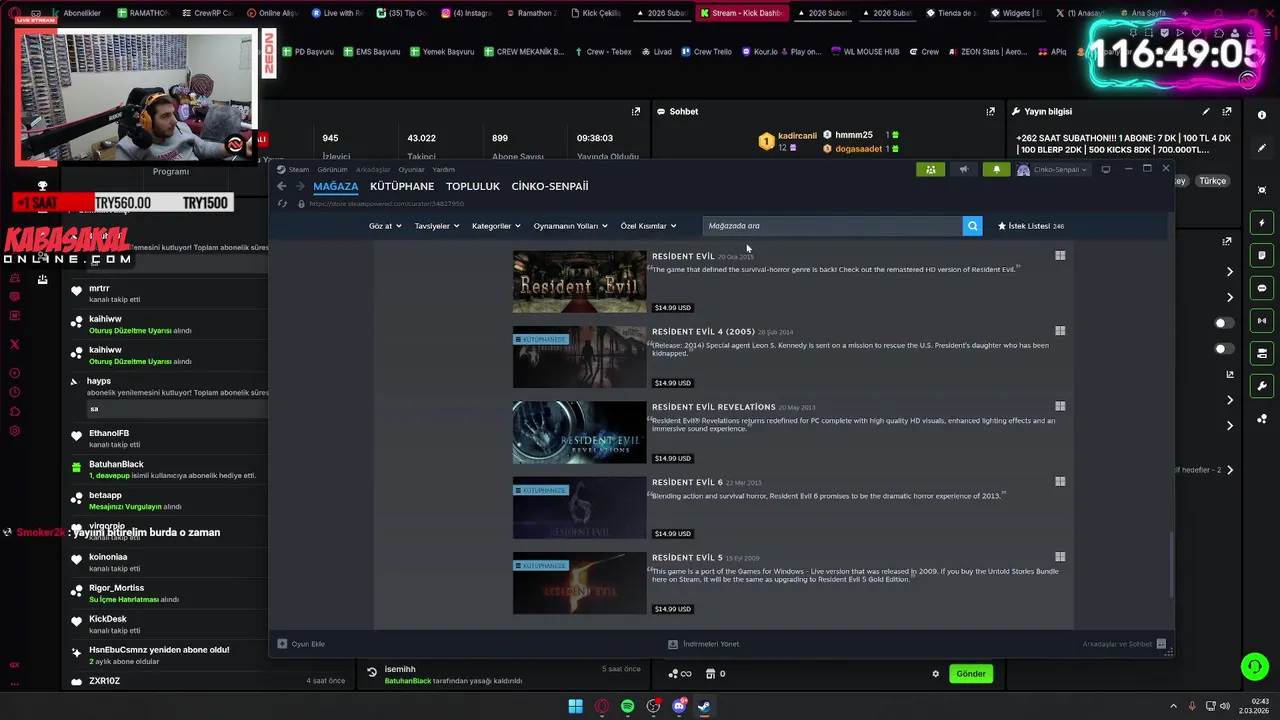Open the MAĞAZA tab in Steam
This screenshot has height=720, width=1280.
click(335, 186)
